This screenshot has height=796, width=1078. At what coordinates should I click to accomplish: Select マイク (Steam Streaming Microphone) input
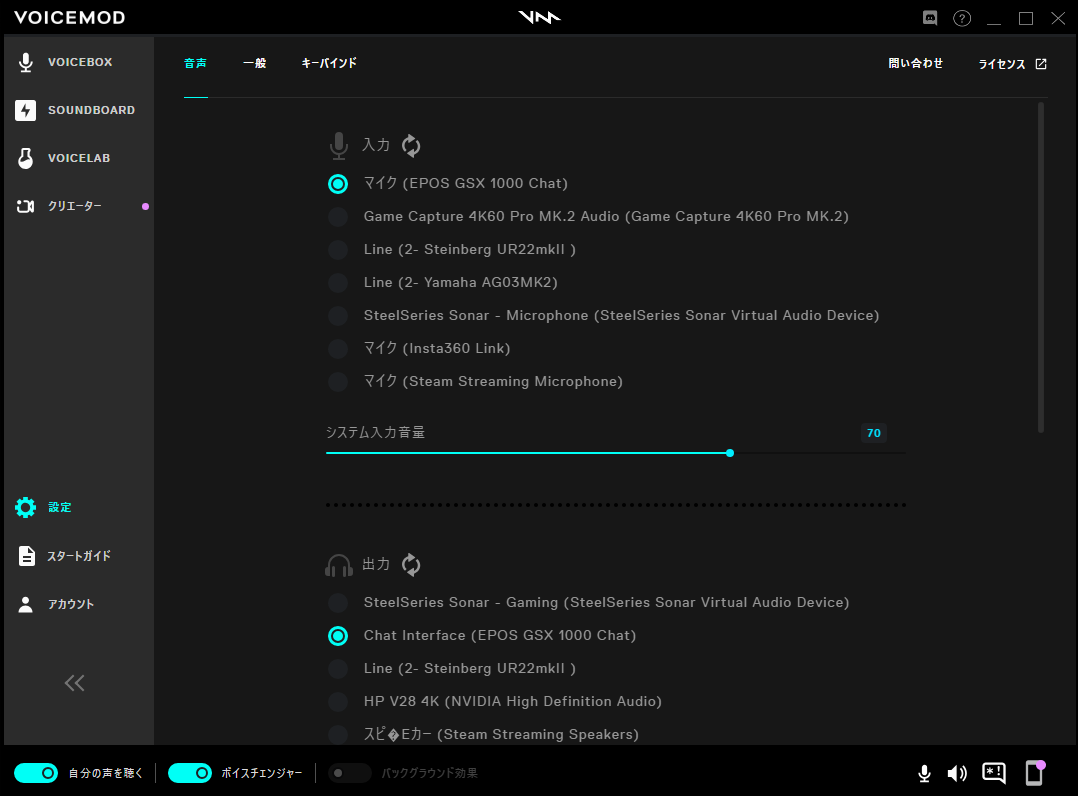475,382
